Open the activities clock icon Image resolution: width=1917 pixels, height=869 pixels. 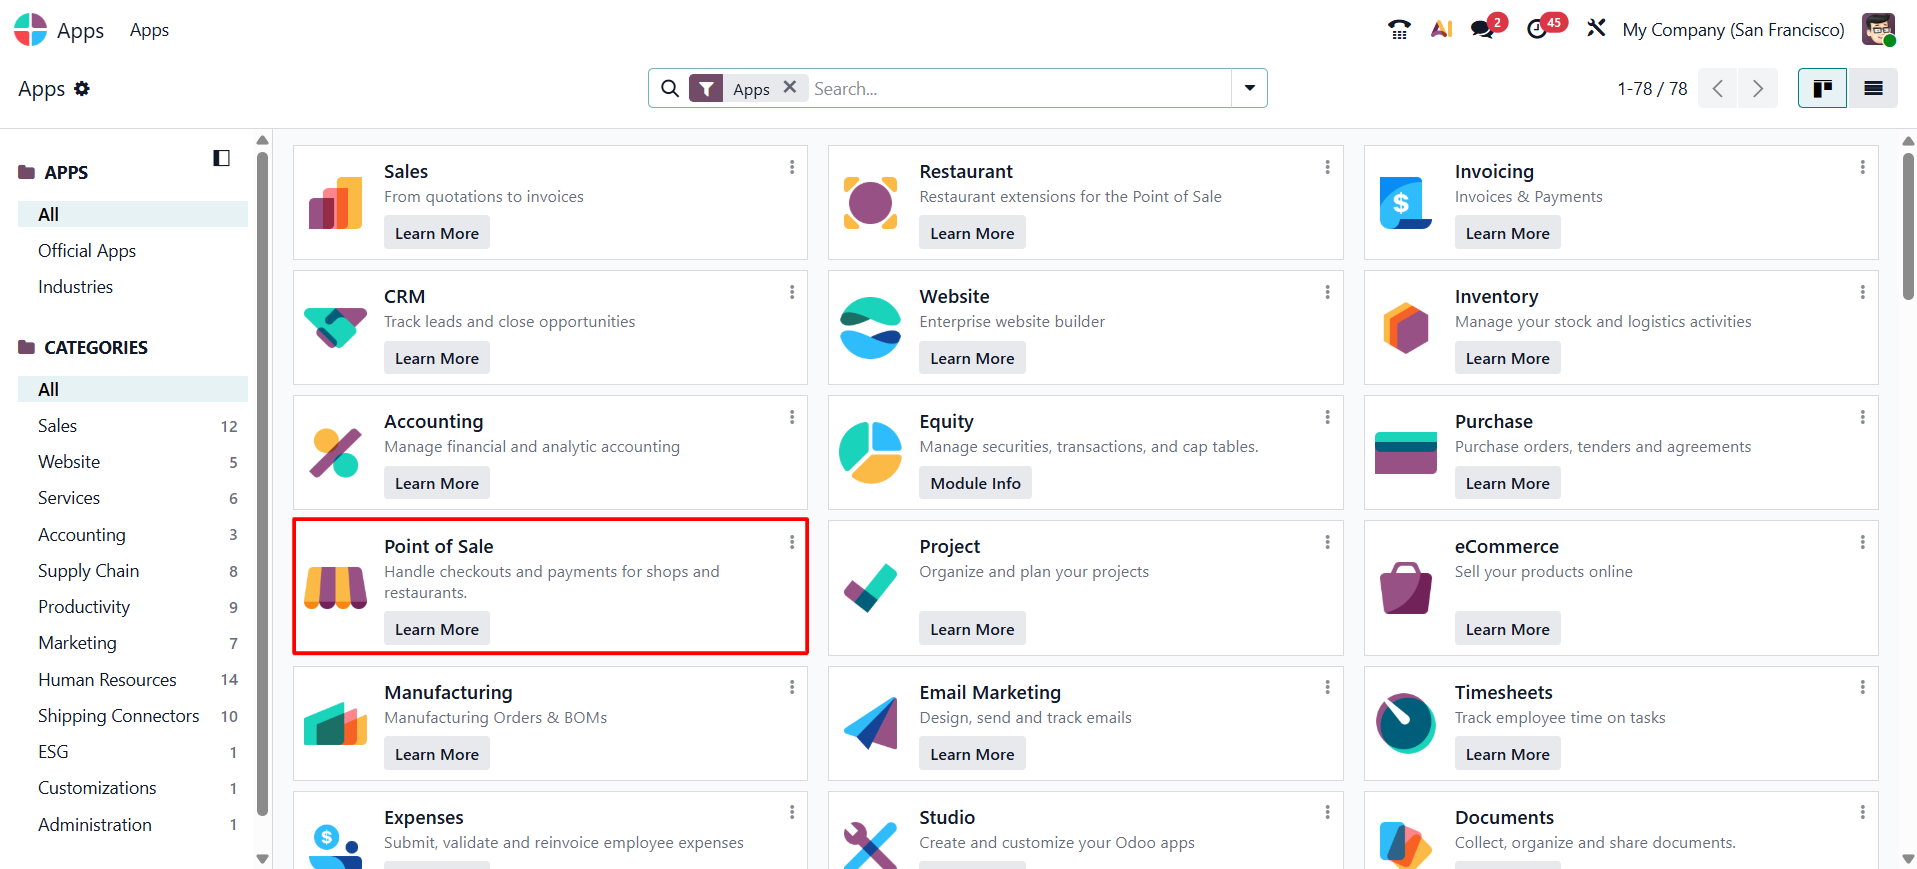(x=1537, y=30)
